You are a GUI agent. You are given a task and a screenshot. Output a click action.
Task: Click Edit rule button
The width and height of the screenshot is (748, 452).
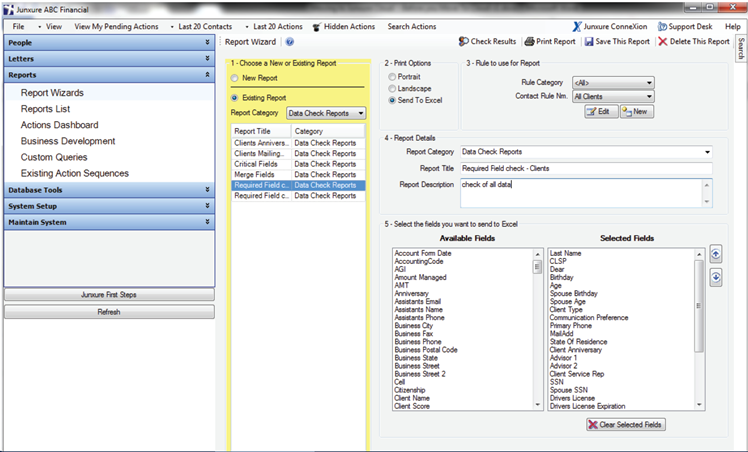[x=601, y=112]
